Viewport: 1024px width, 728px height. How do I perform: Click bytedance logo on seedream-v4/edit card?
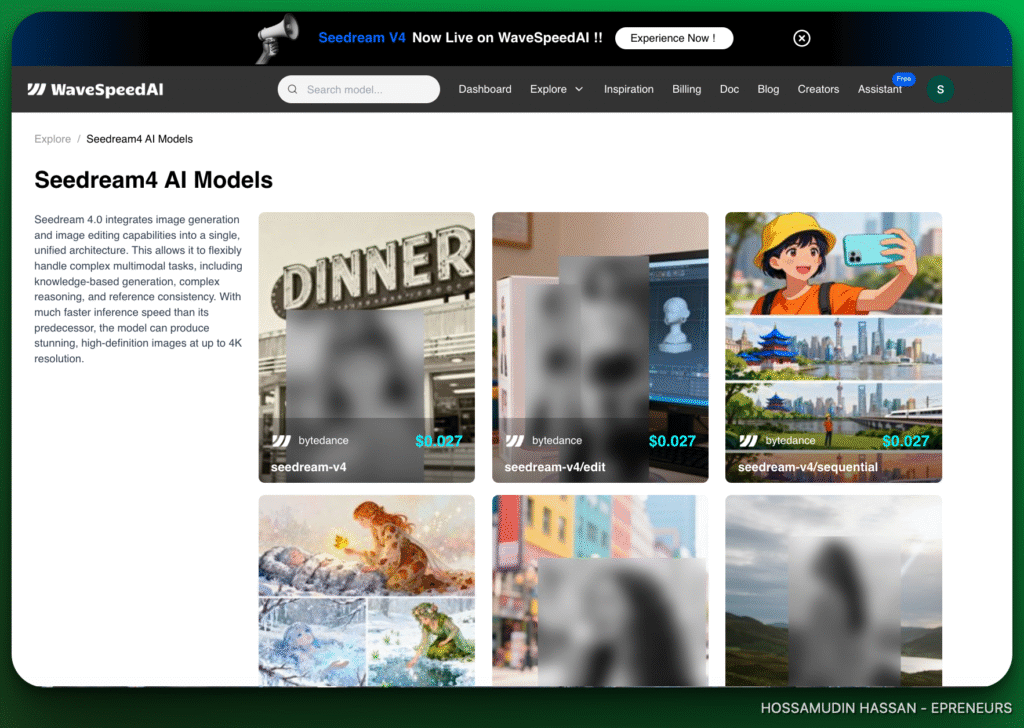coord(515,441)
